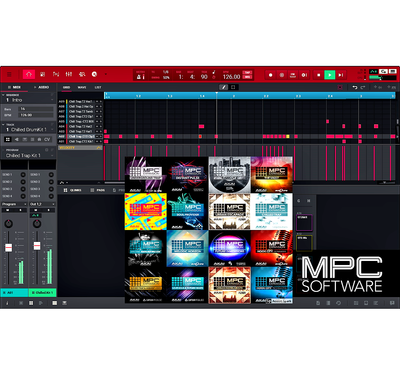Select the LIST view tab
This screenshot has width=400, height=375.
(x=98, y=87)
